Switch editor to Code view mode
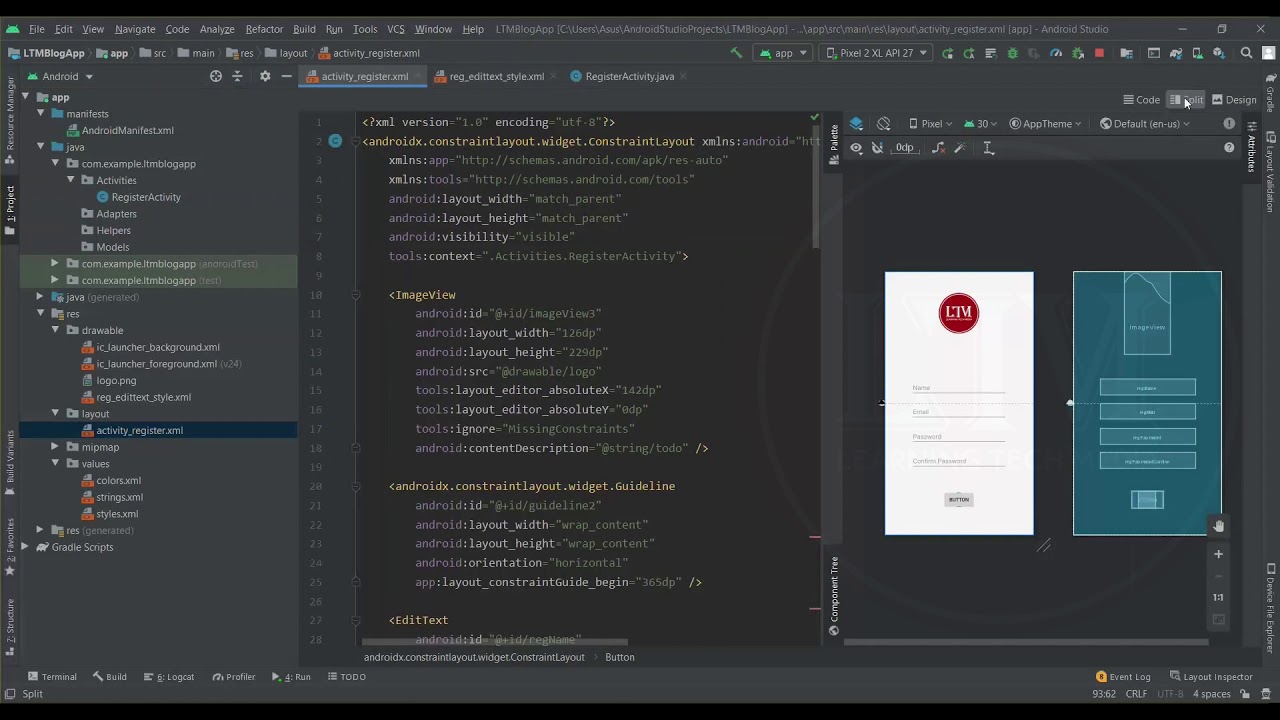The width and height of the screenshot is (1280, 720). pyautogui.click(x=1141, y=100)
